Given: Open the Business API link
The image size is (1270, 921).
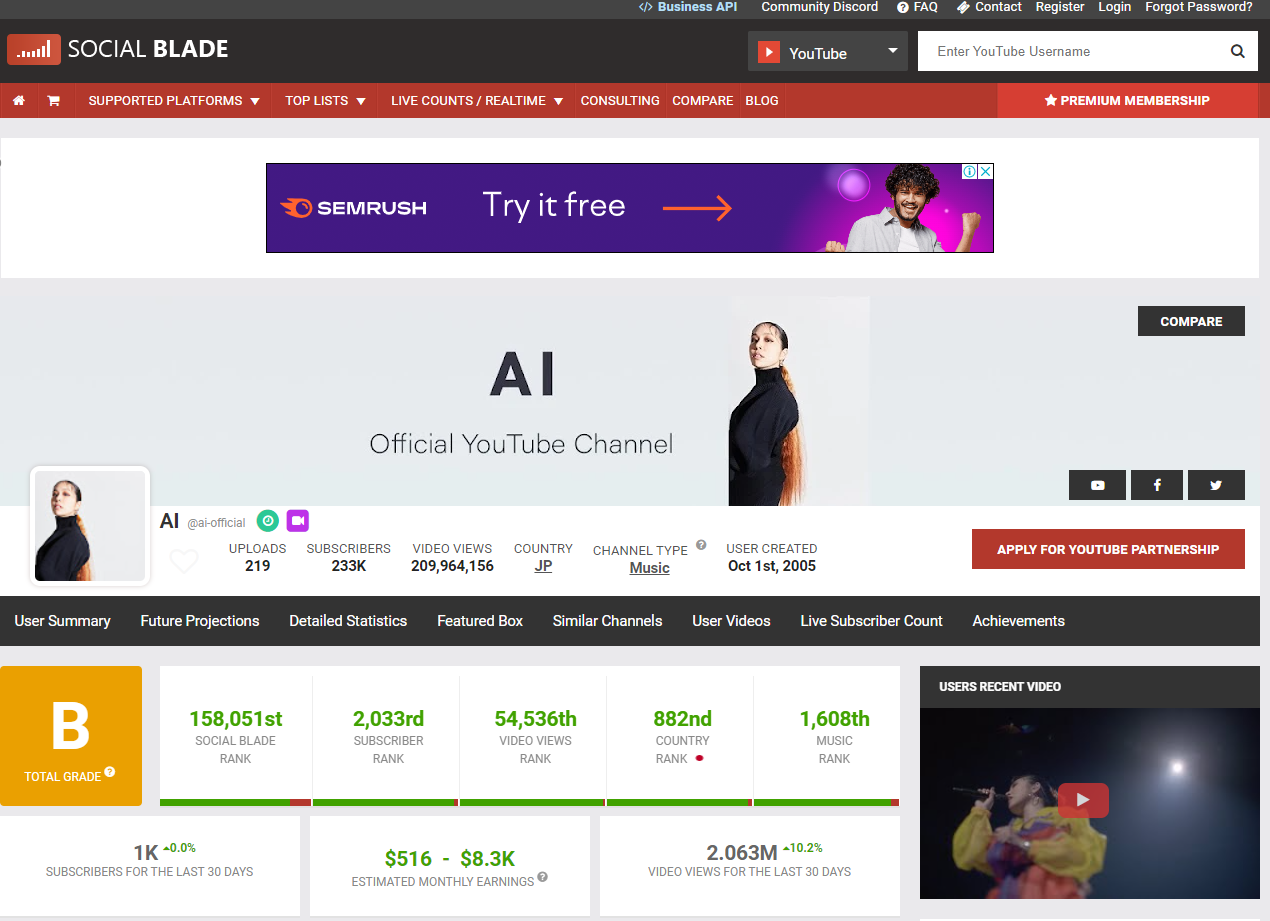Looking at the screenshot, I should click(688, 7).
